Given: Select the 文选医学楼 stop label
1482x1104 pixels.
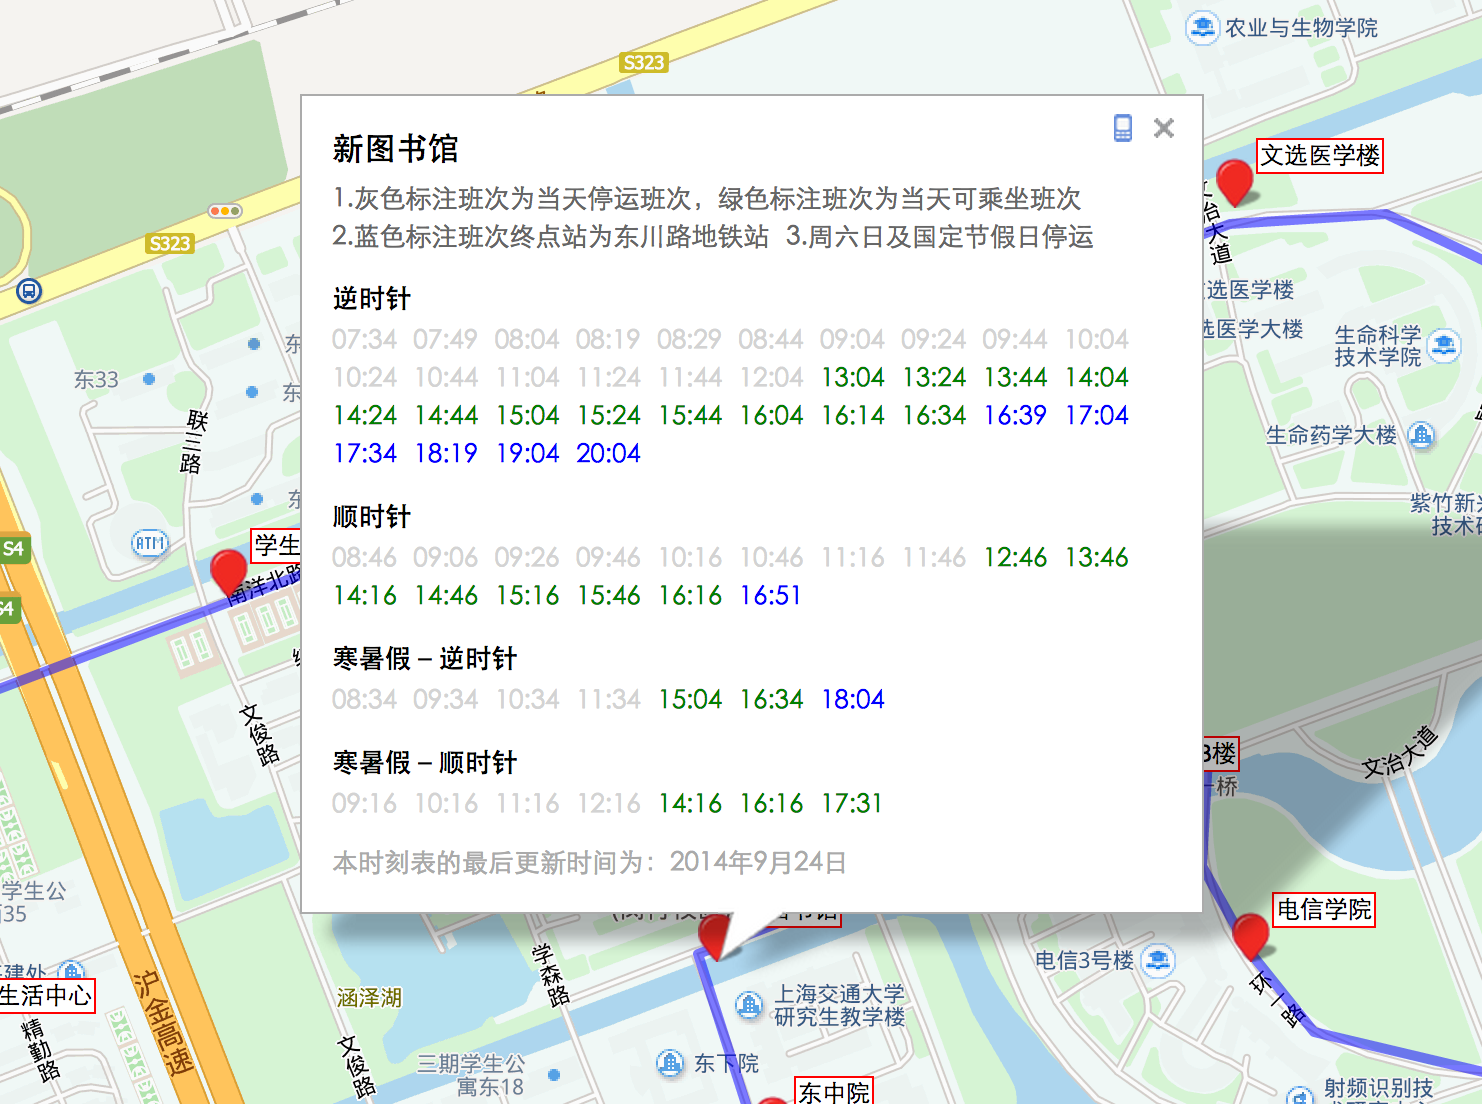Looking at the screenshot, I should 1319,156.
